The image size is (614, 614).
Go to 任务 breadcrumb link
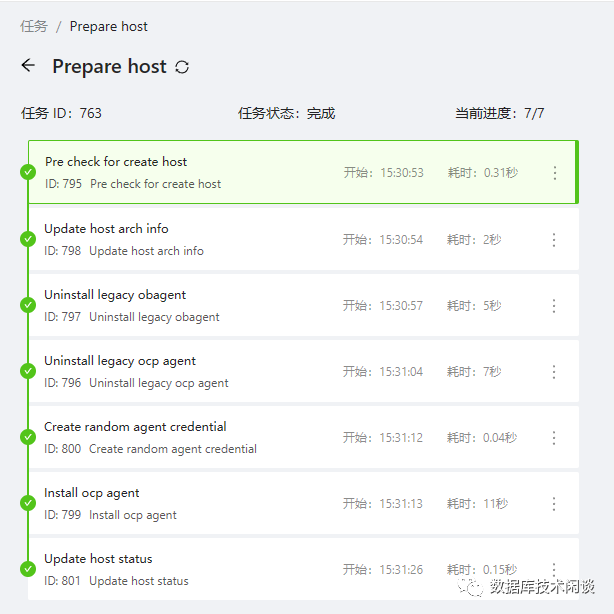click(34, 26)
